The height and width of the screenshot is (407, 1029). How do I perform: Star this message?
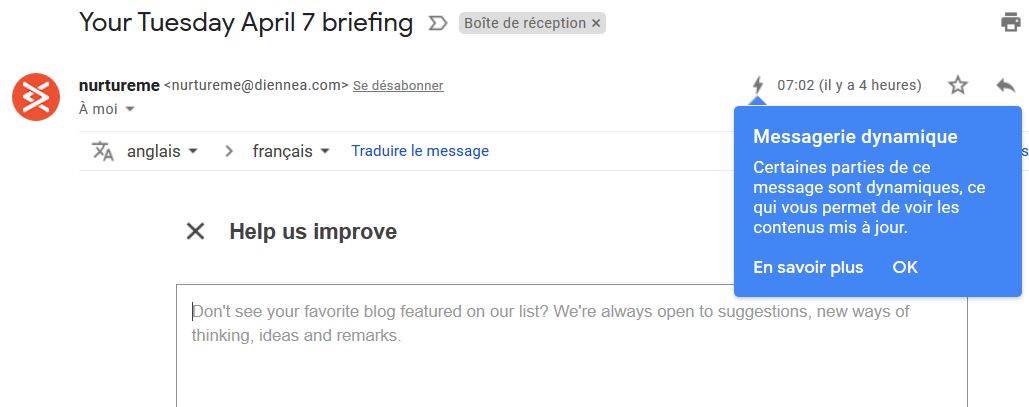click(x=958, y=86)
